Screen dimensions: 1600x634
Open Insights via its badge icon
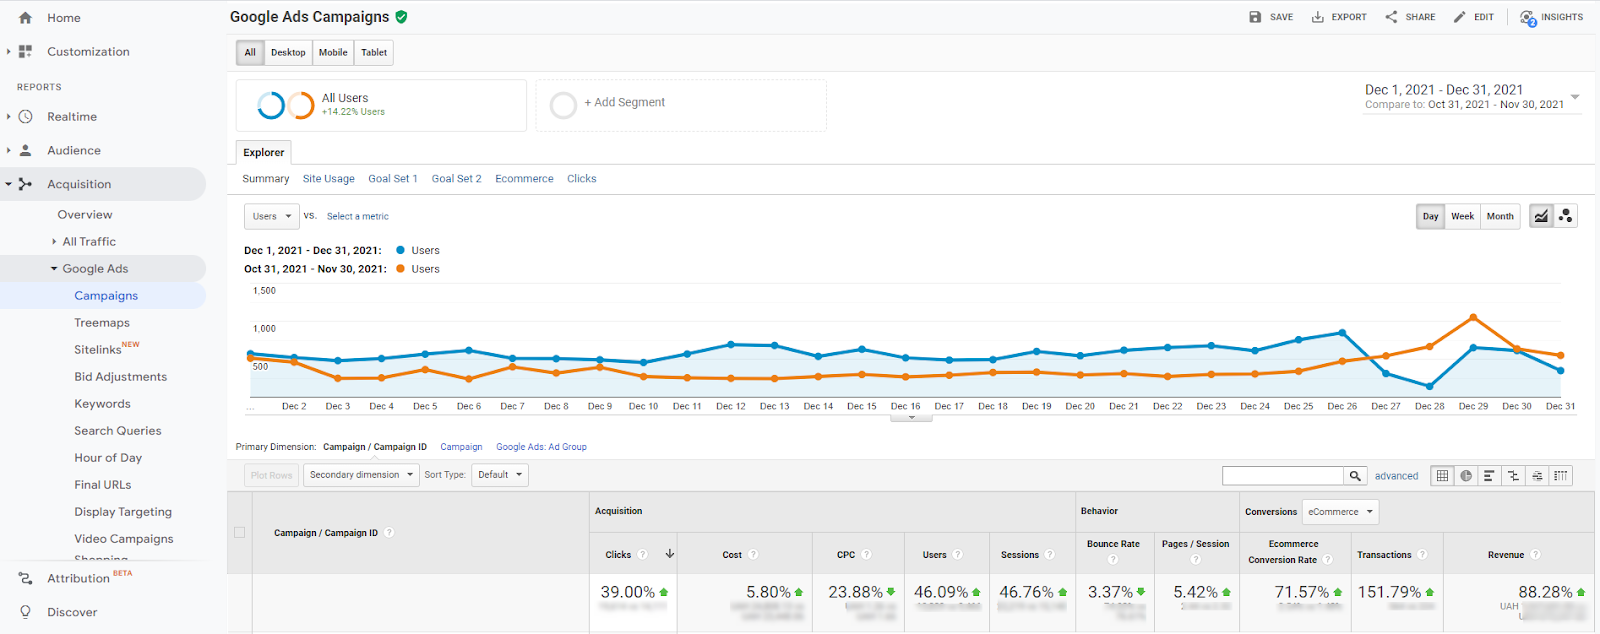(x=1528, y=18)
